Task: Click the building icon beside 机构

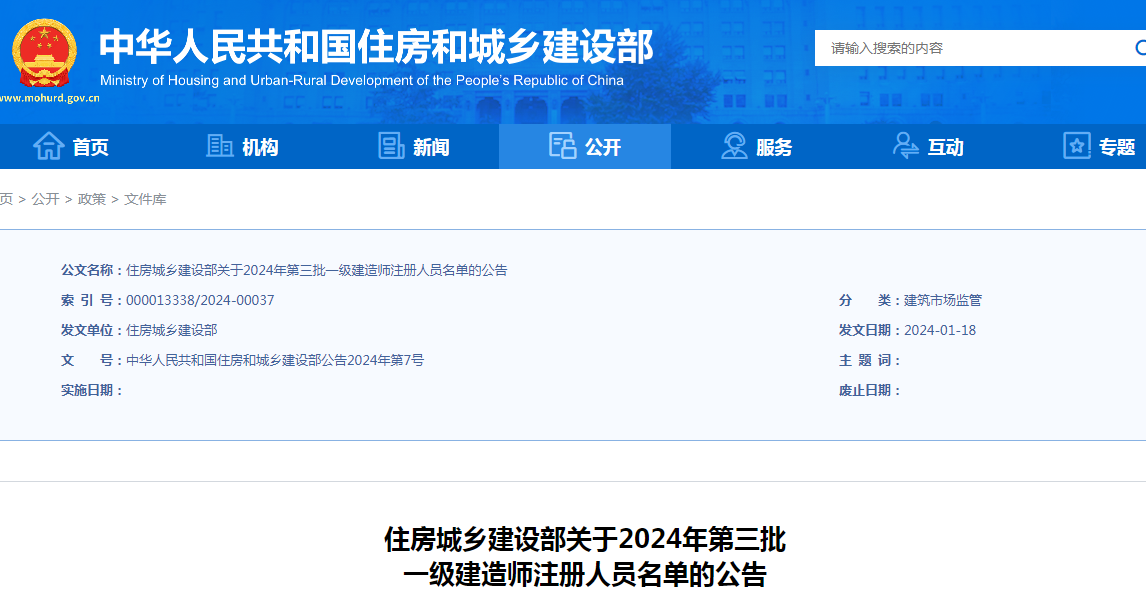Action: 220,146
